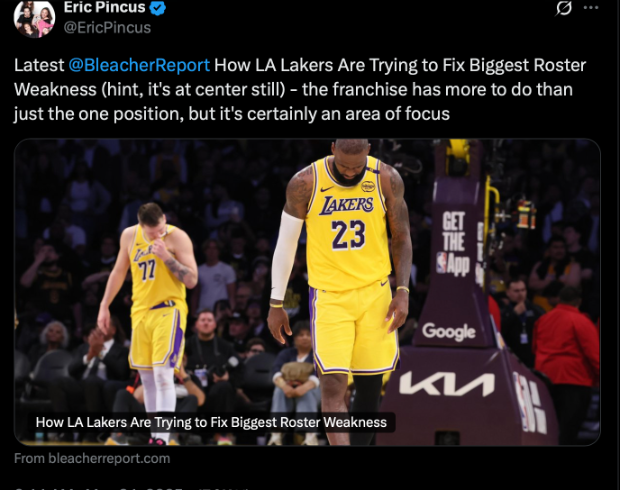Screen dimensions: 620x490
Task: Open the card headline overlay caption
Action: pos(211,422)
